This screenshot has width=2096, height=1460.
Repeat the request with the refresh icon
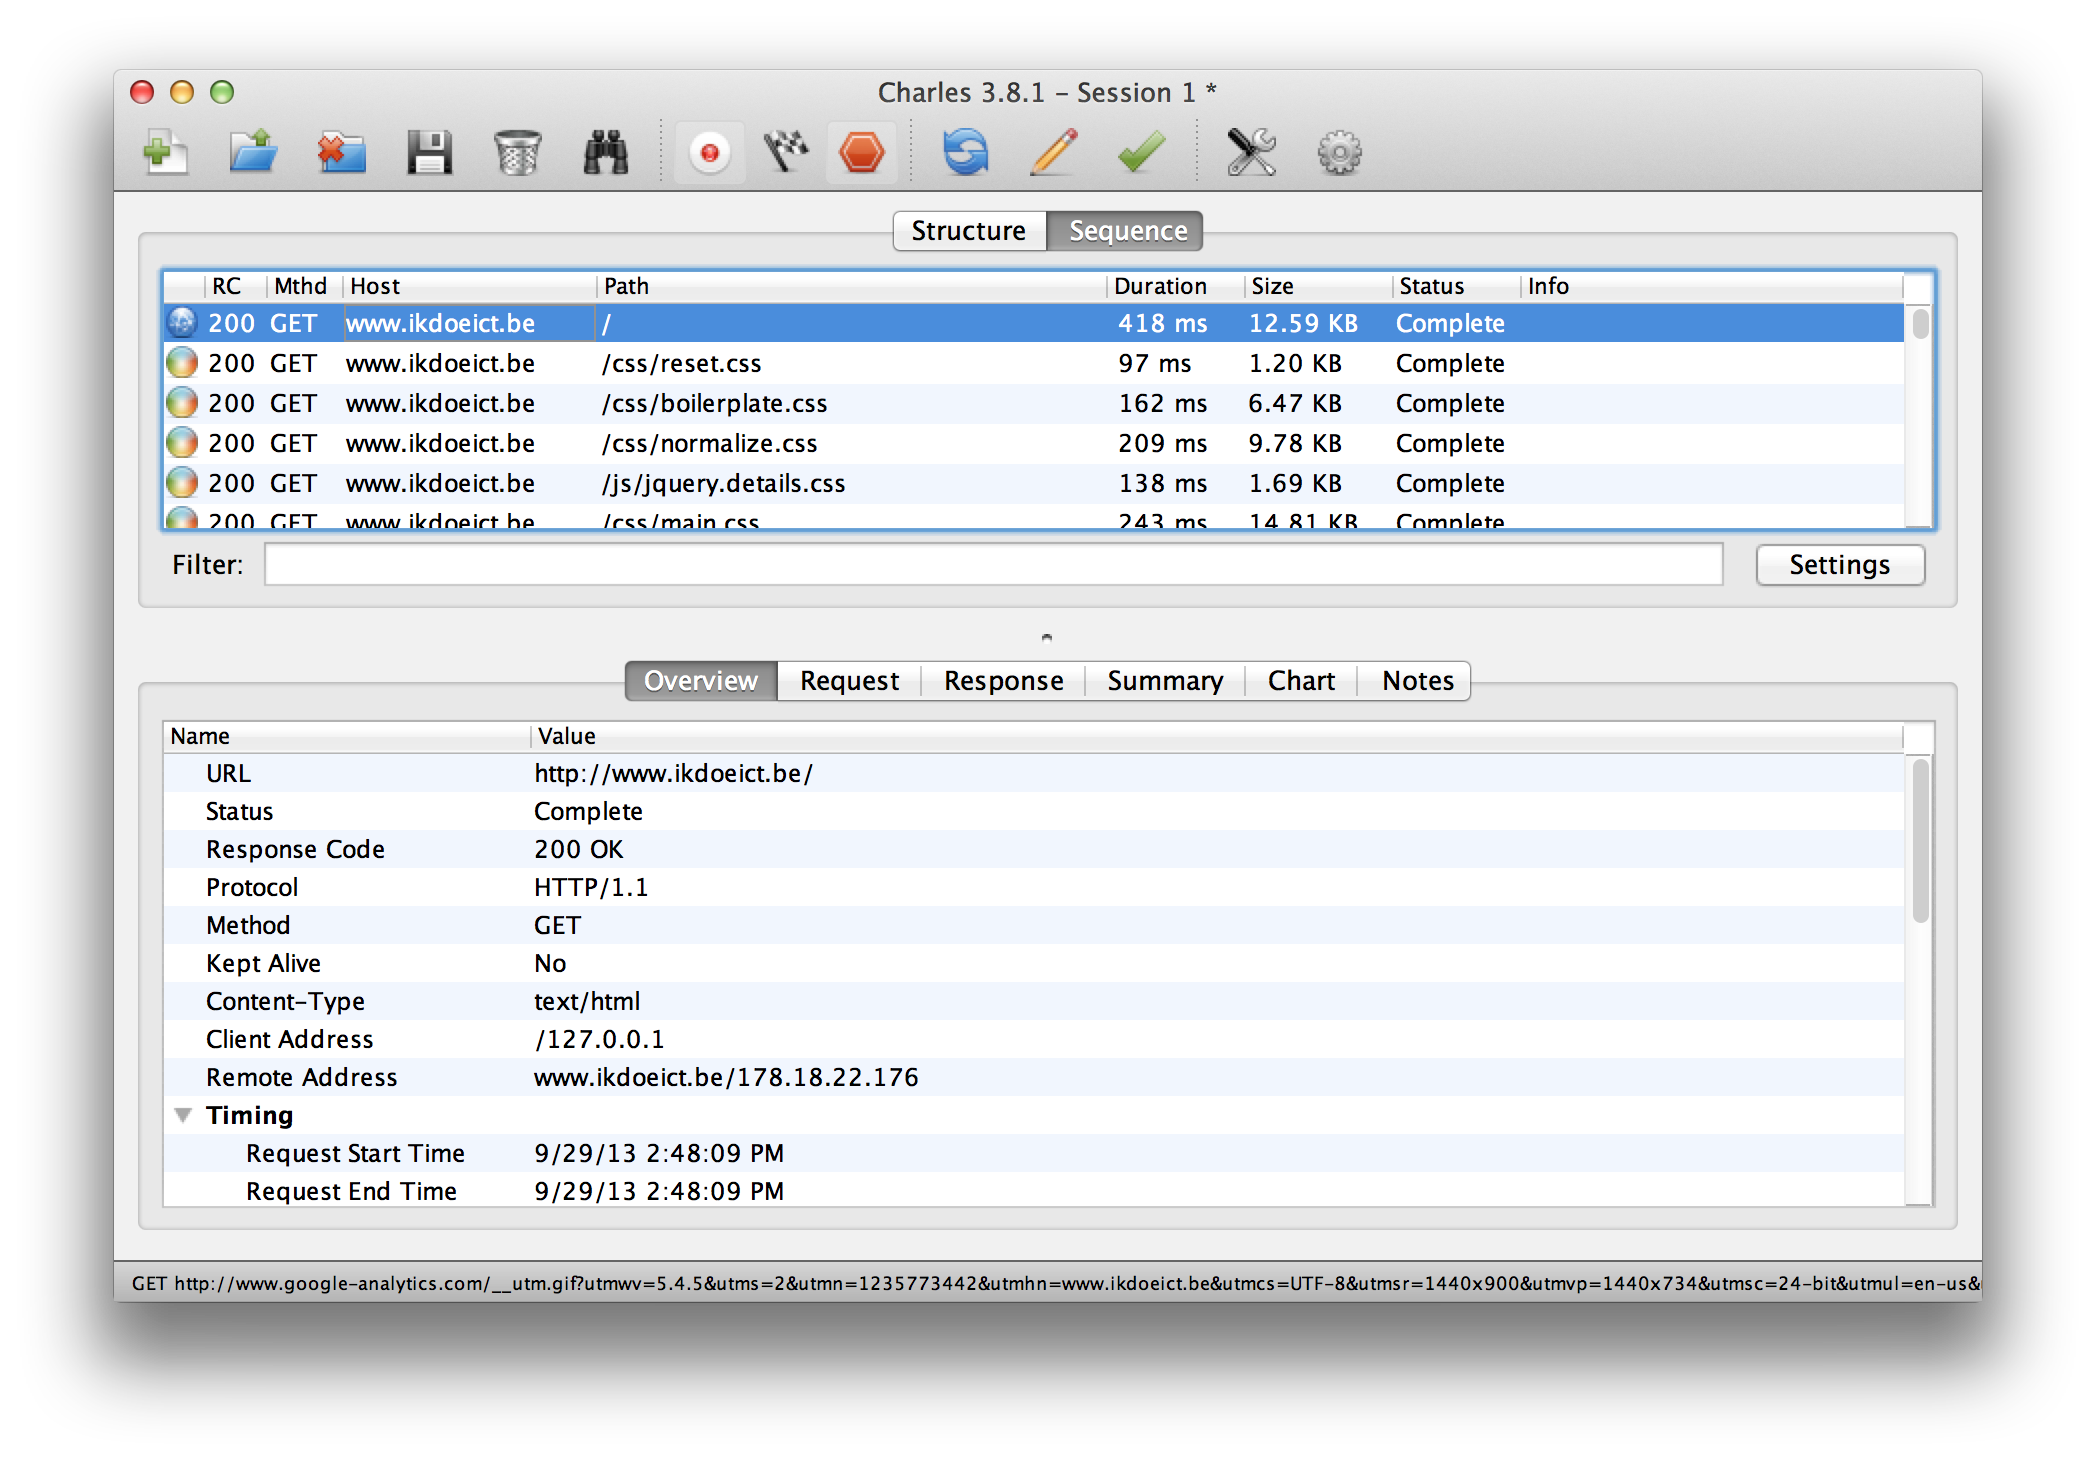966,151
